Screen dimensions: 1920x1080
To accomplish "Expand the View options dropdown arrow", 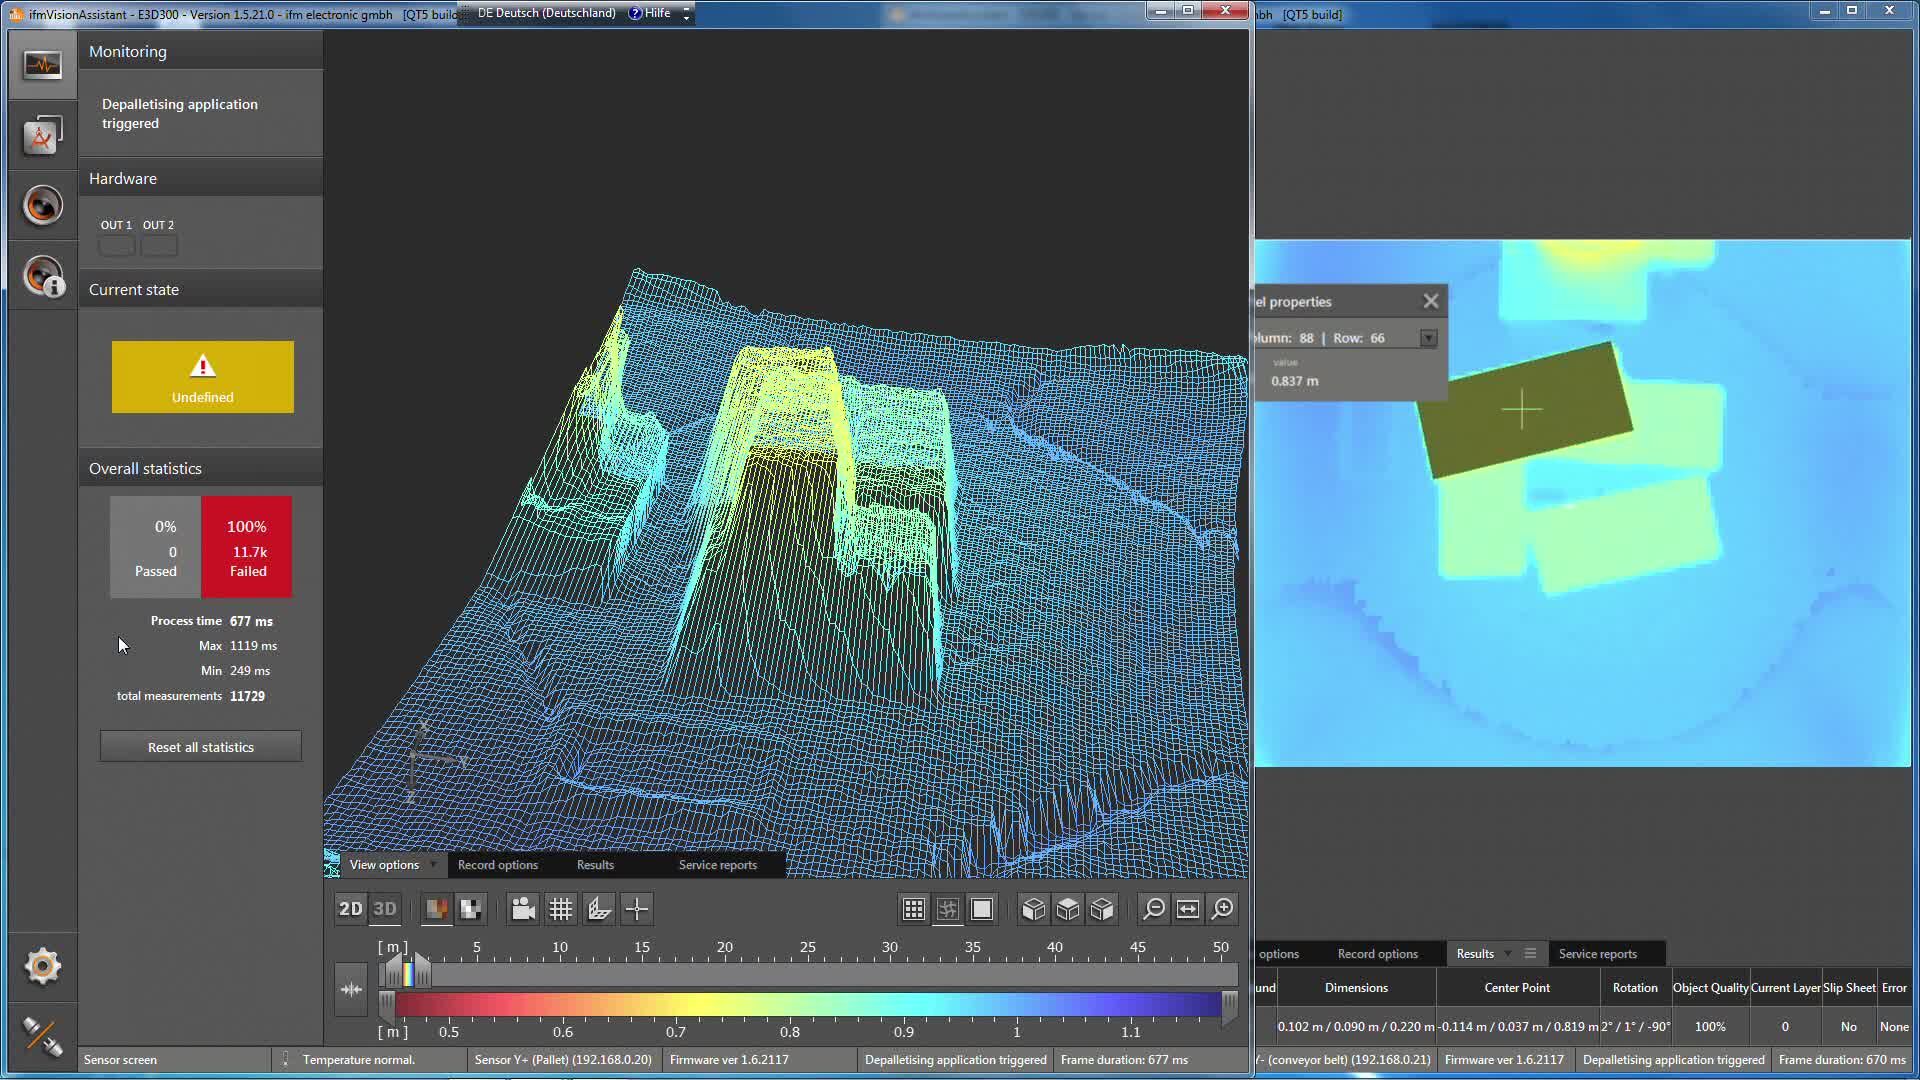I will pos(433,865).
